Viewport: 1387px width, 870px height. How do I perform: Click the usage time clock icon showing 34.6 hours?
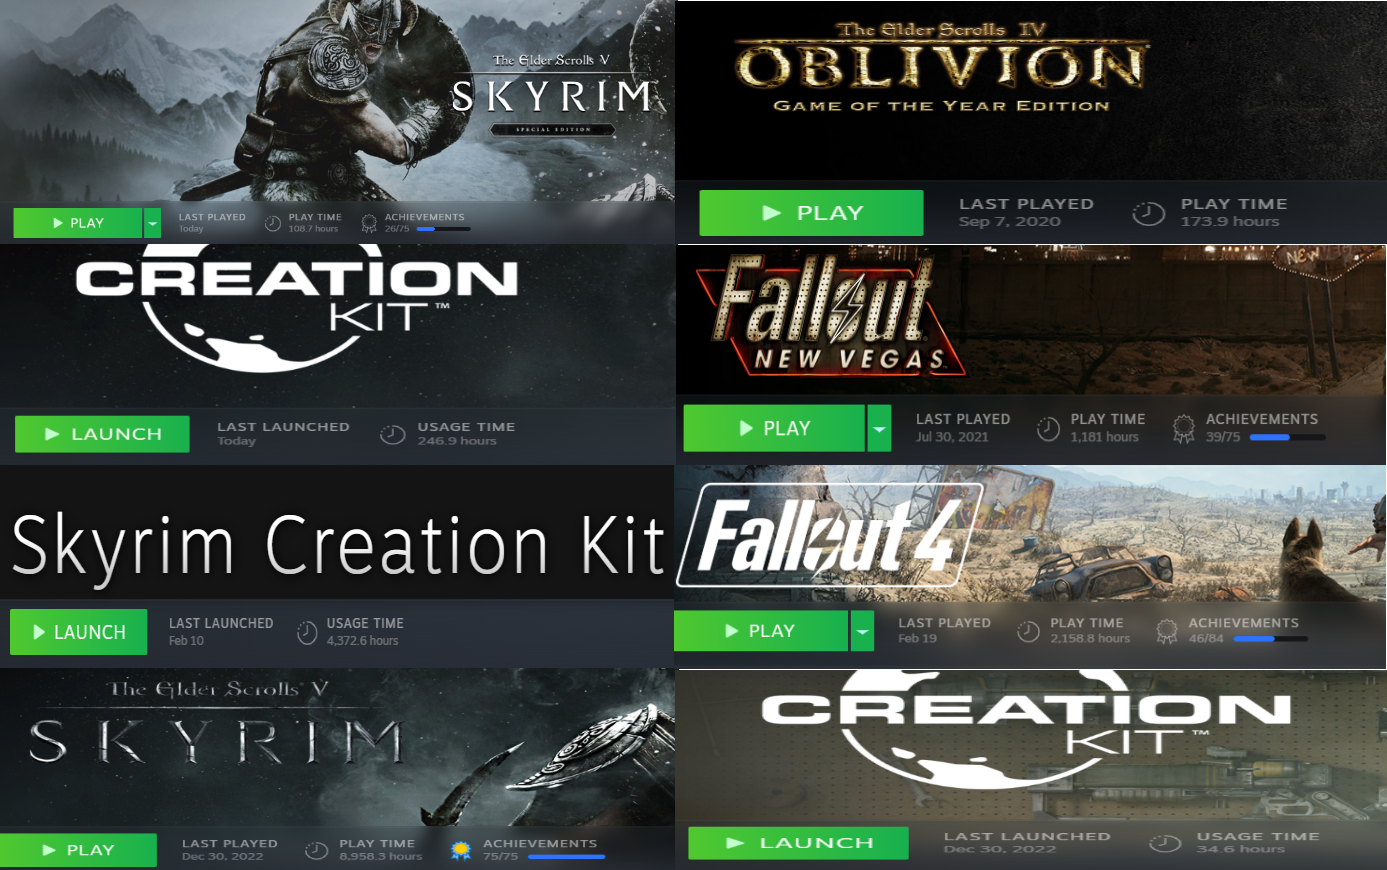pos(1164,843)
